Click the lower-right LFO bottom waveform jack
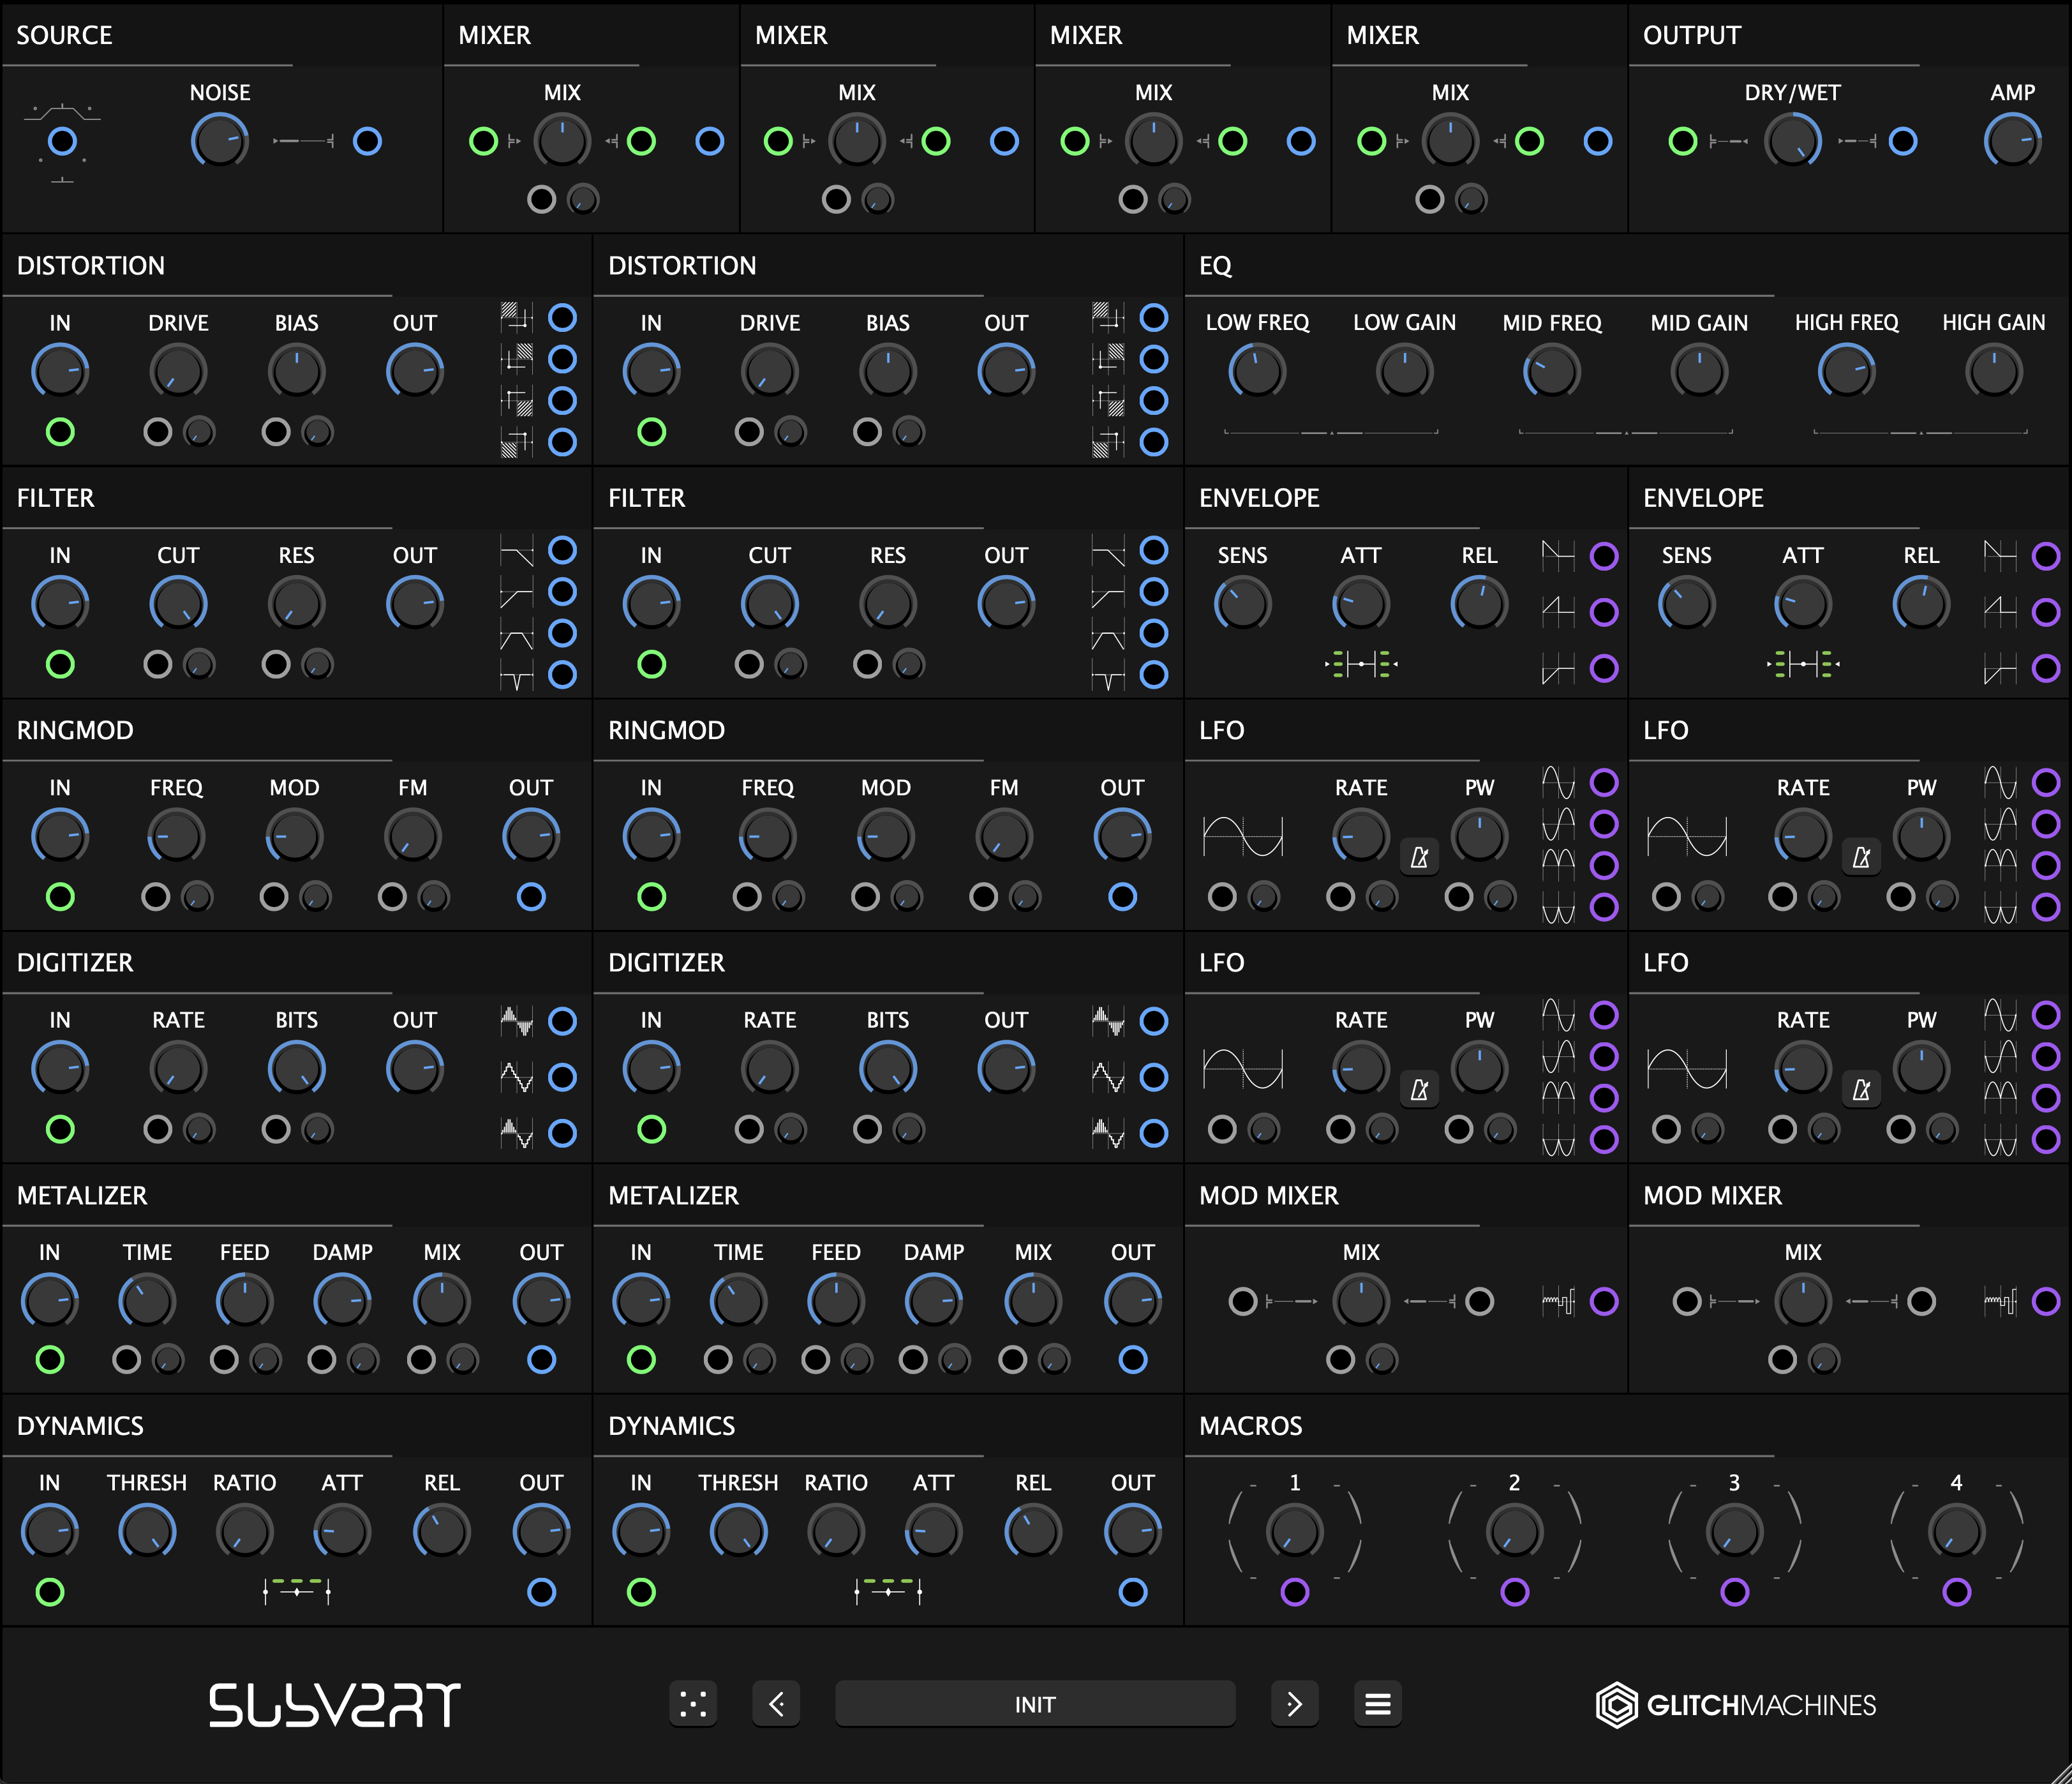This screenshot has width=2072, height=1784. tap(2046, 1139)
